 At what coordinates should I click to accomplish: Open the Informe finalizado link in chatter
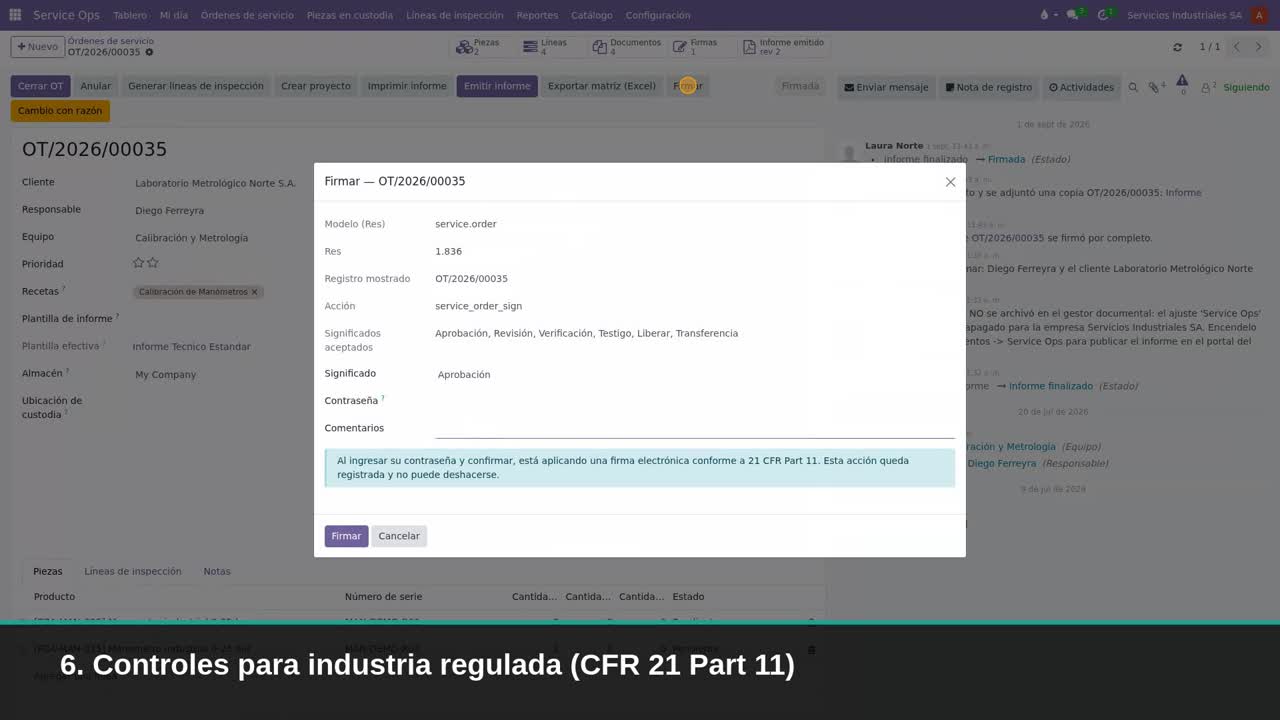(x=1050, y=386)
